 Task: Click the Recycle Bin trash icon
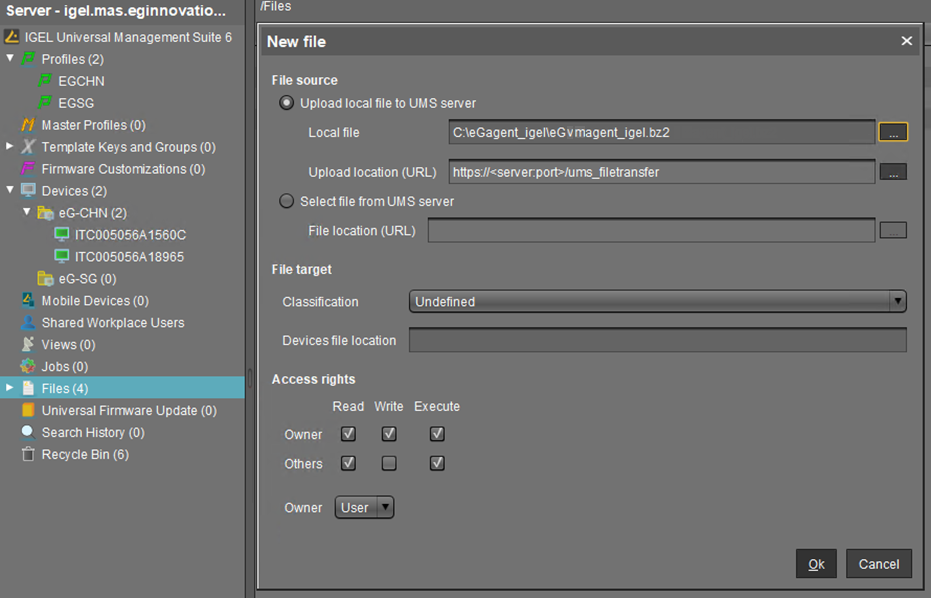pyautogui.click(x=28, y=454)
